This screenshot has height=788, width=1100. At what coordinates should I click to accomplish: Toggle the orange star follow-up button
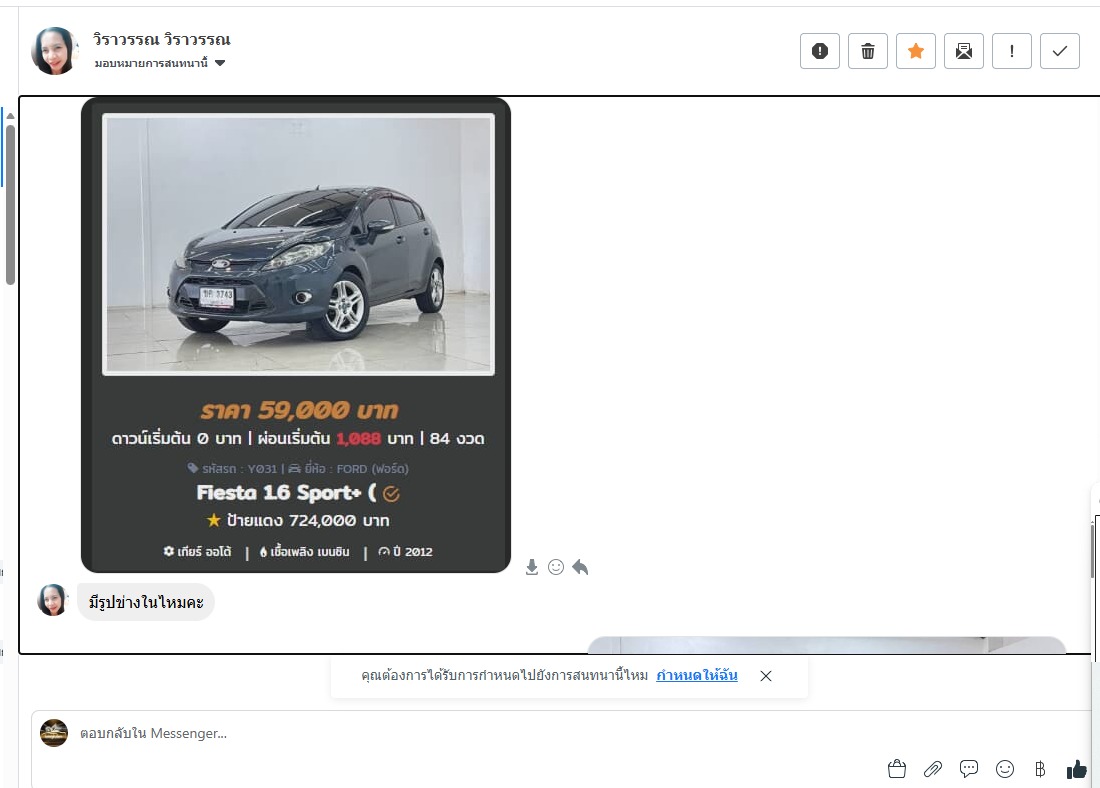(915, 51)
